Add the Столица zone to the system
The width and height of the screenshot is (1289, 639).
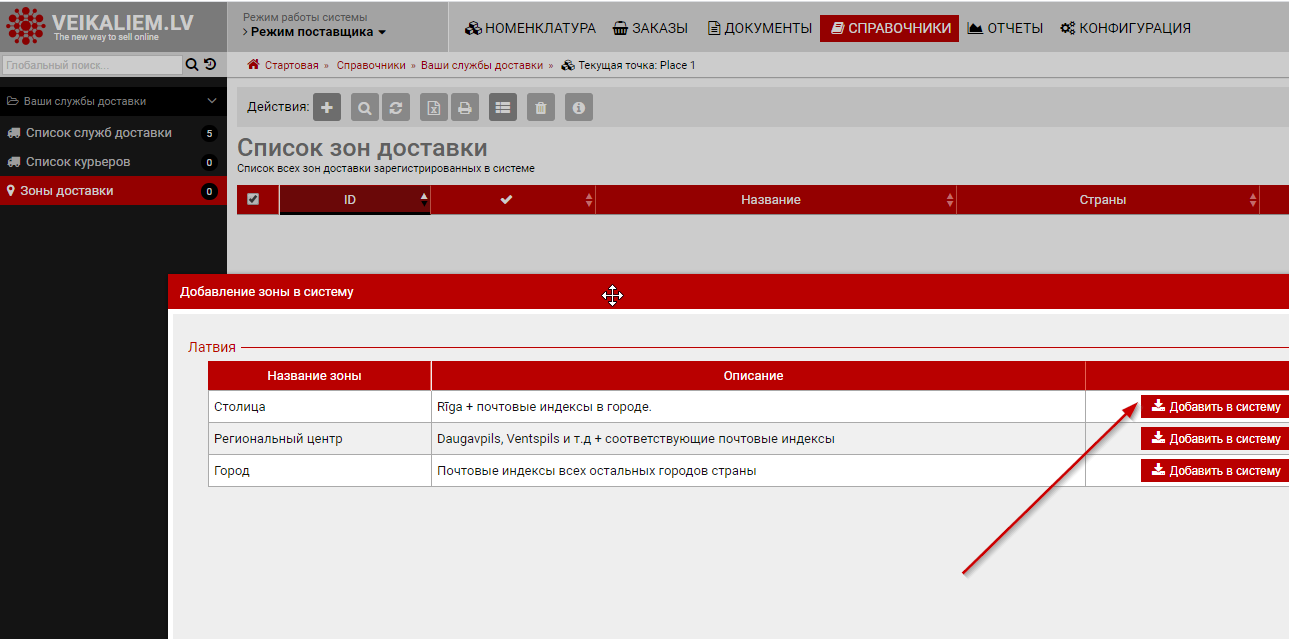pyautogui.click(x=1215, y=407)
